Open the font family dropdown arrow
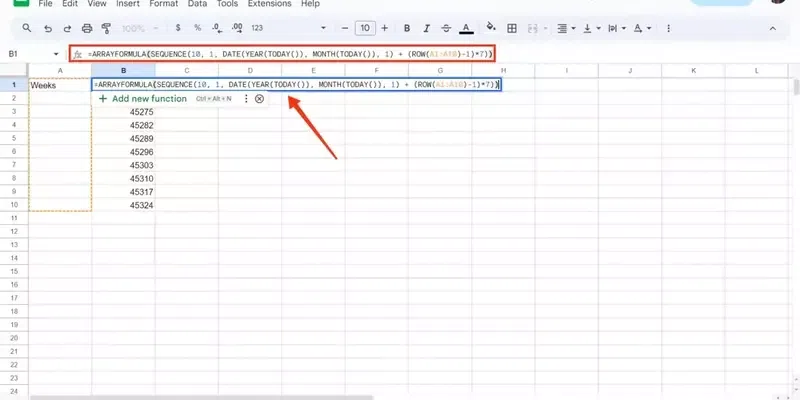Image resolution: width=800 pixels, height=400 pixels. tap(323, 29)
